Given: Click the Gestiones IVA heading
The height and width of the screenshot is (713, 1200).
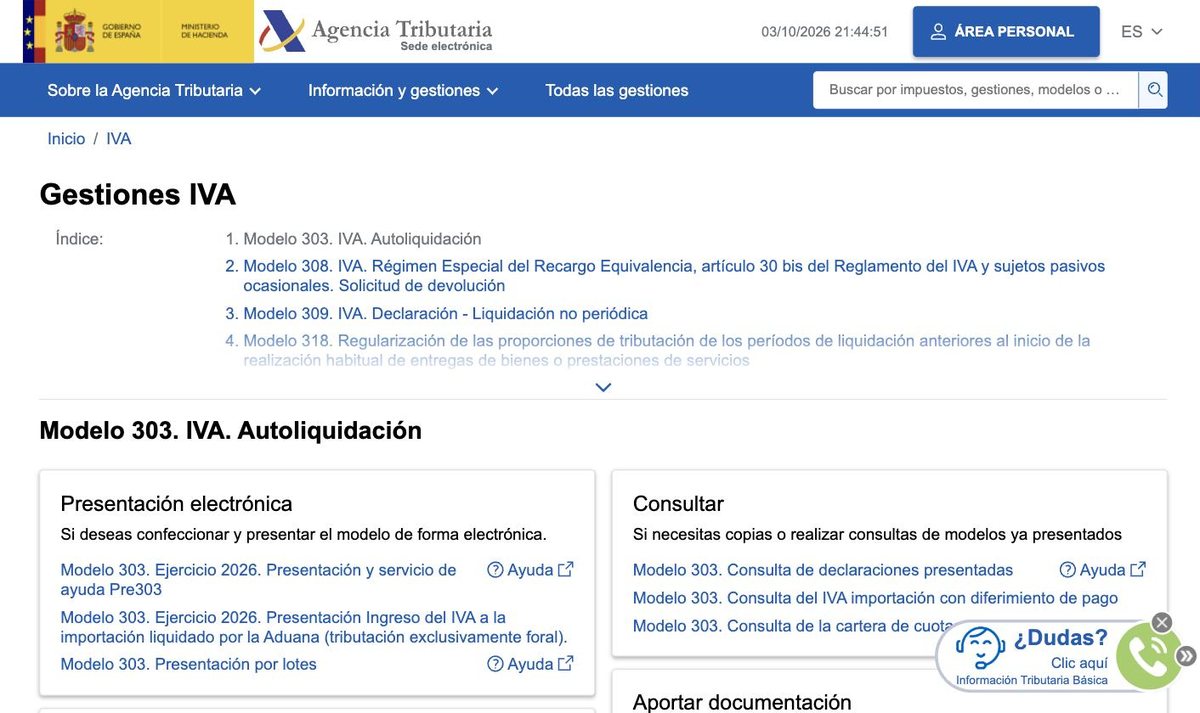Looking at the screenshot, I should [138, 194].
